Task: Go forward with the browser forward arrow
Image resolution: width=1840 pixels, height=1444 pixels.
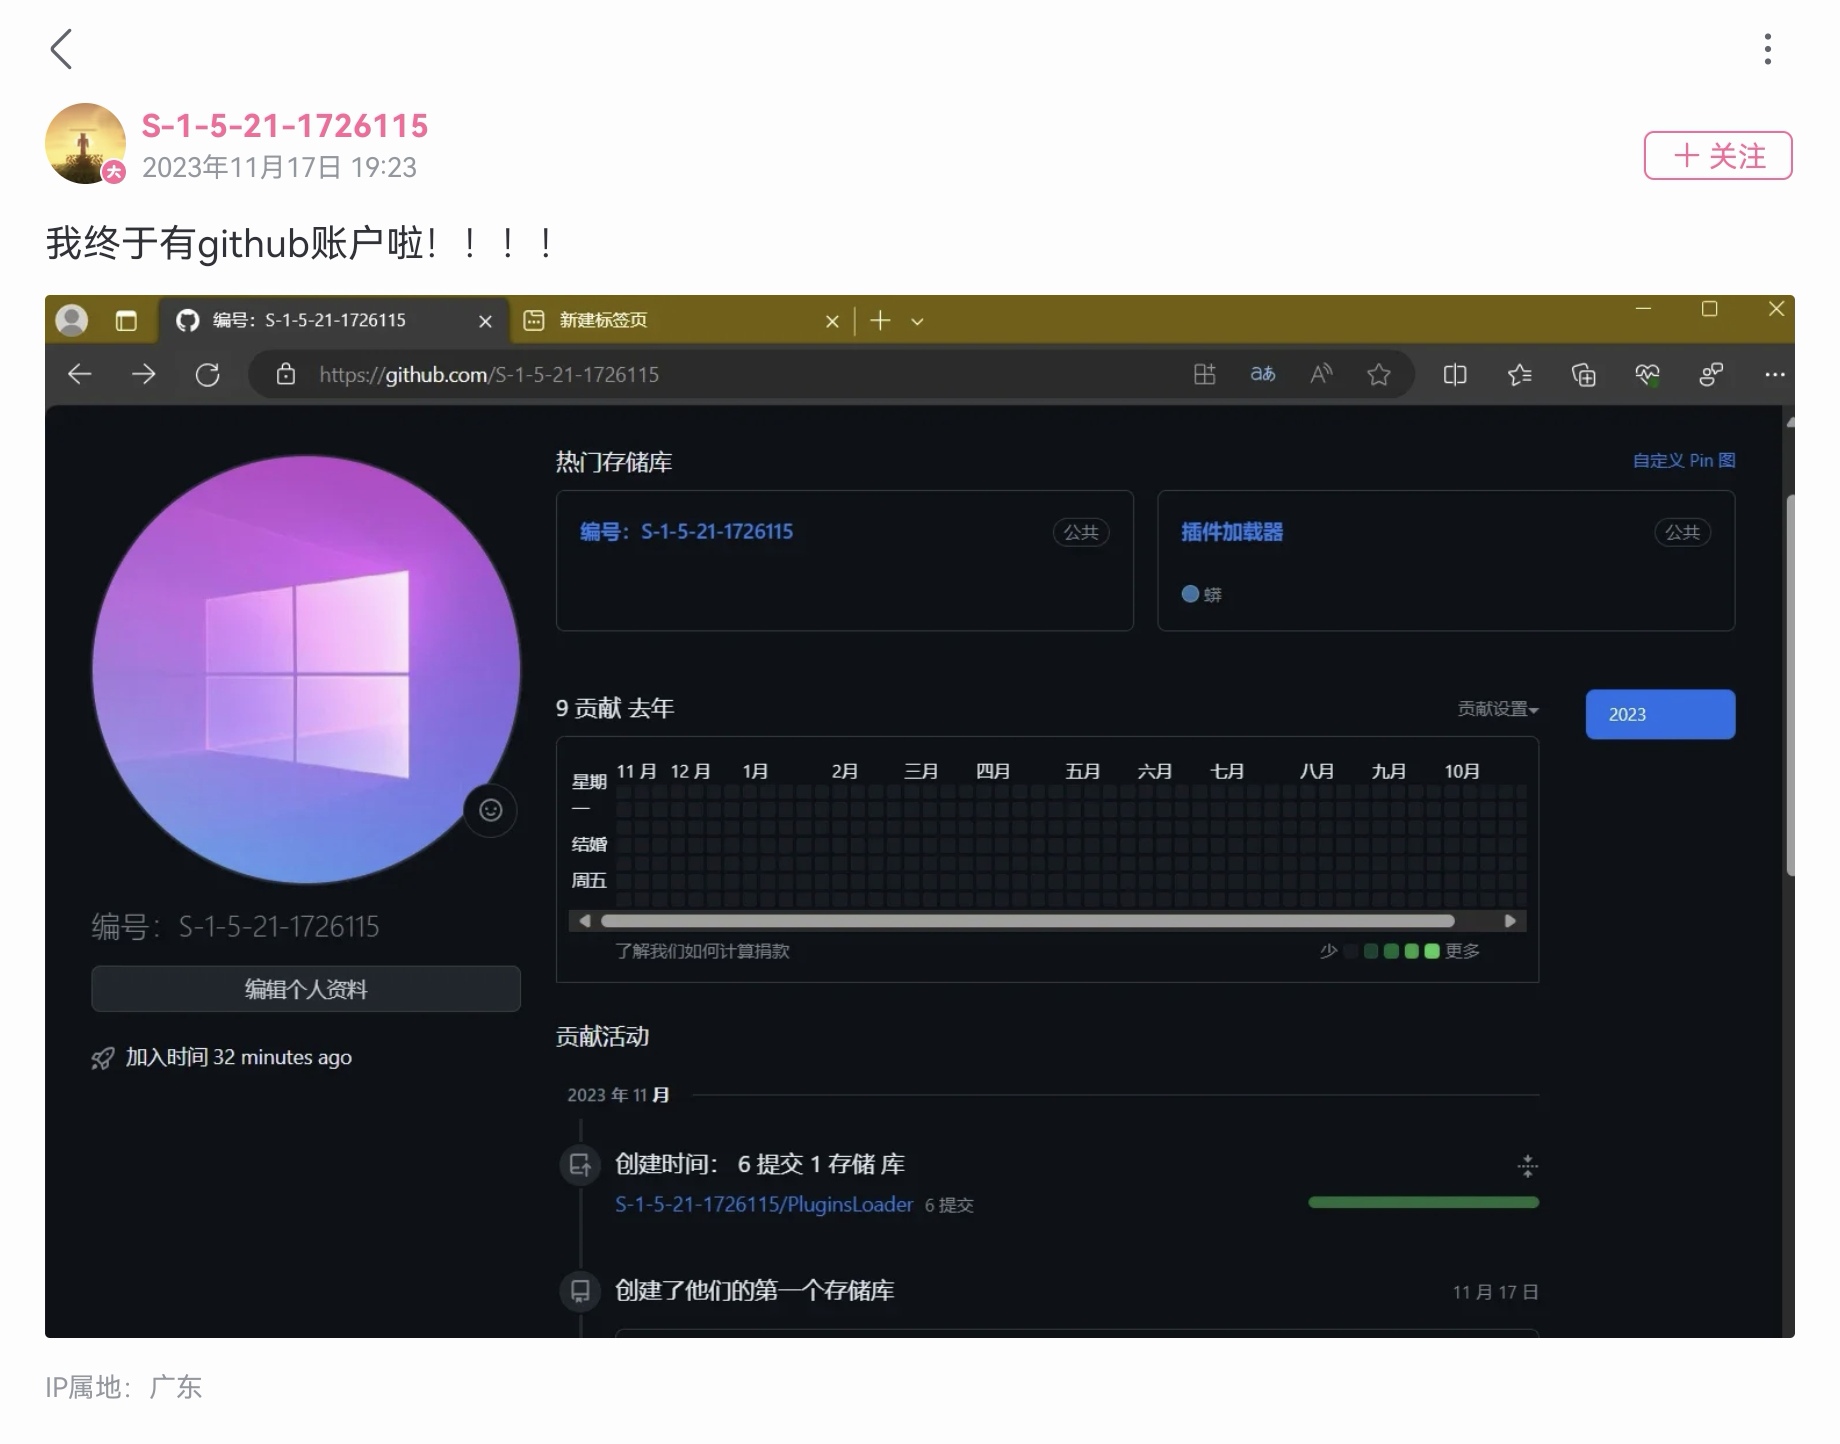Action: 144,374
